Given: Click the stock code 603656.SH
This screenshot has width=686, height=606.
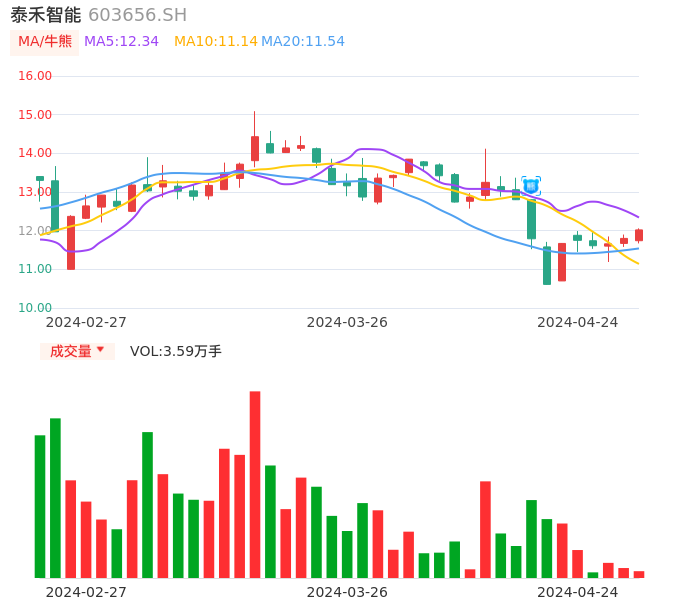Looking at the screenshot, I should 137,15.
